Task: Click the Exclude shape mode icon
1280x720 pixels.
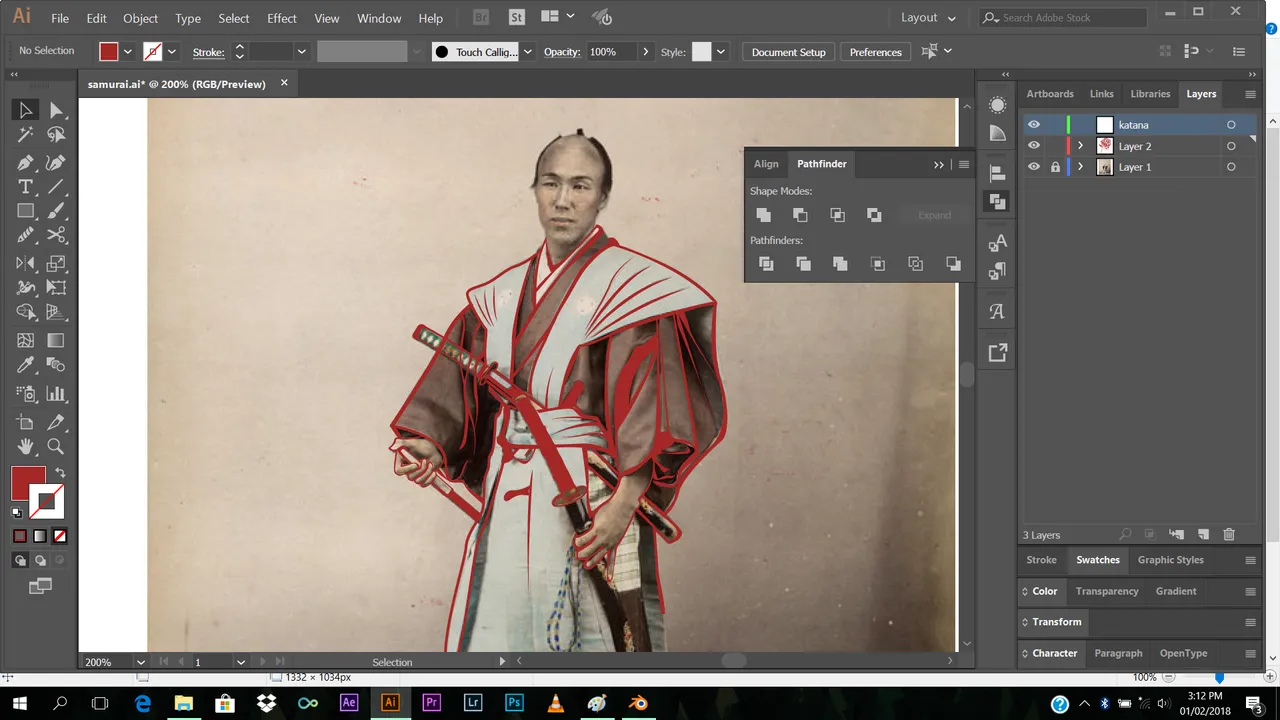Action: [x=874, y=215]
